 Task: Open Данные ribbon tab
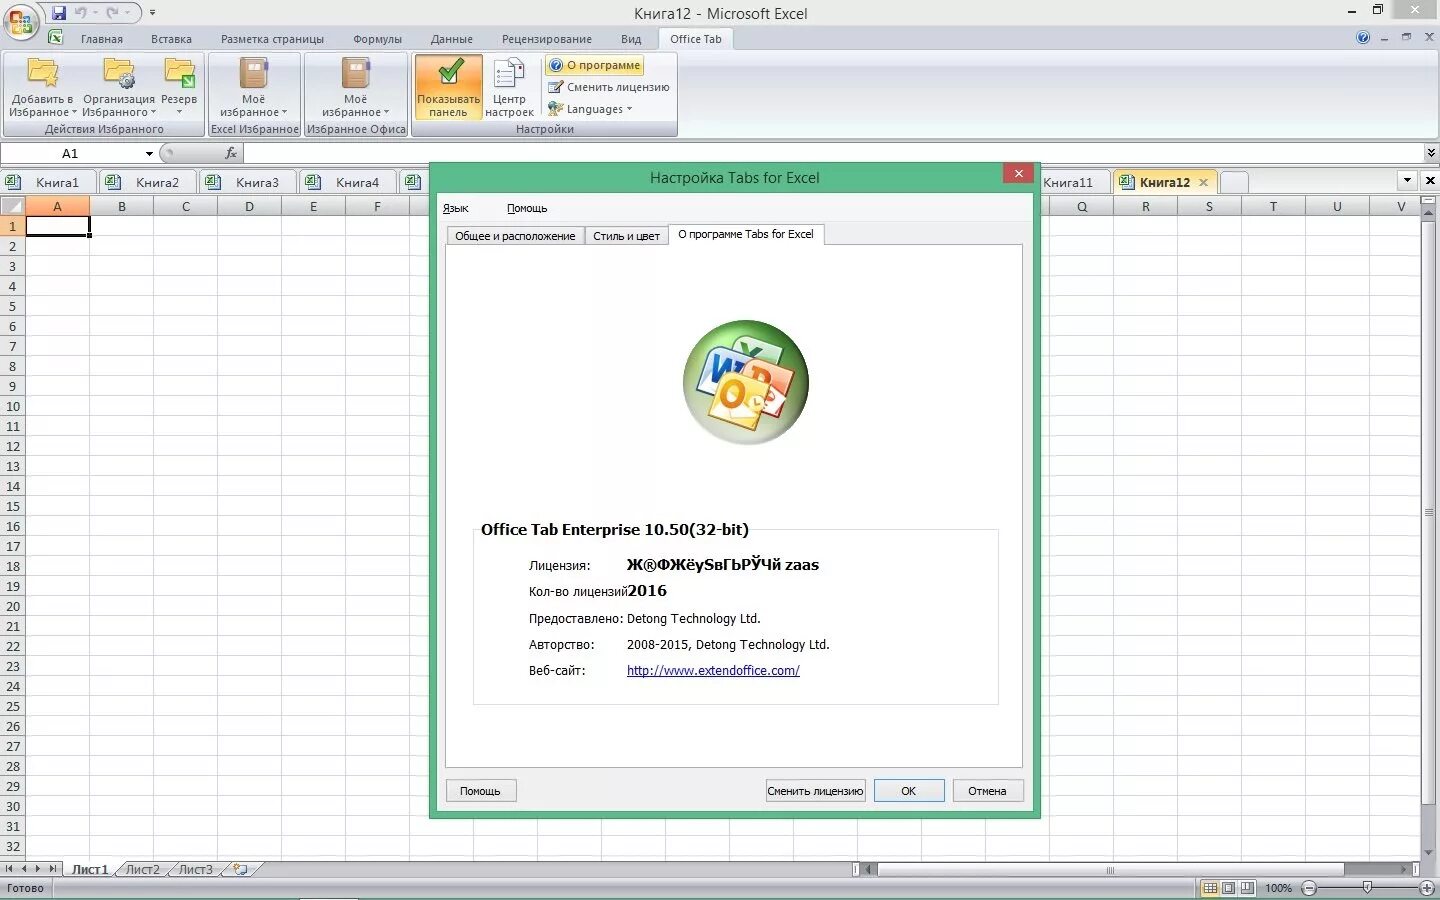tap(452, 39)
